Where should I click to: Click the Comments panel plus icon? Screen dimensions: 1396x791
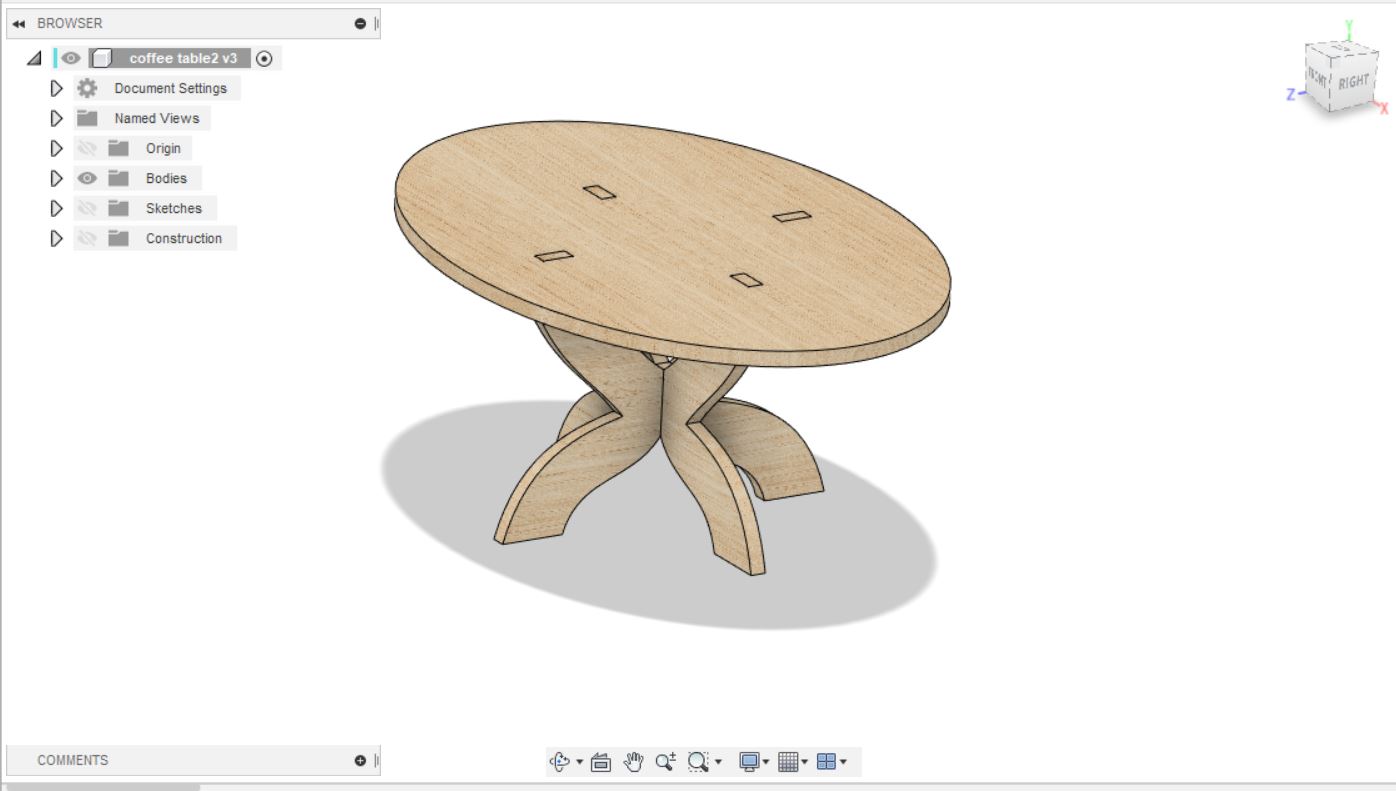(x=360, y=760)
